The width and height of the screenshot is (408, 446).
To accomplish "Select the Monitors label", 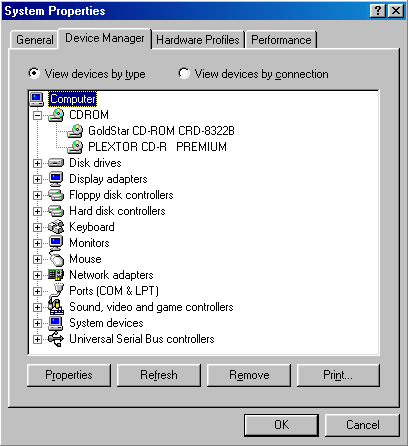I will click(x=89, y=243).
